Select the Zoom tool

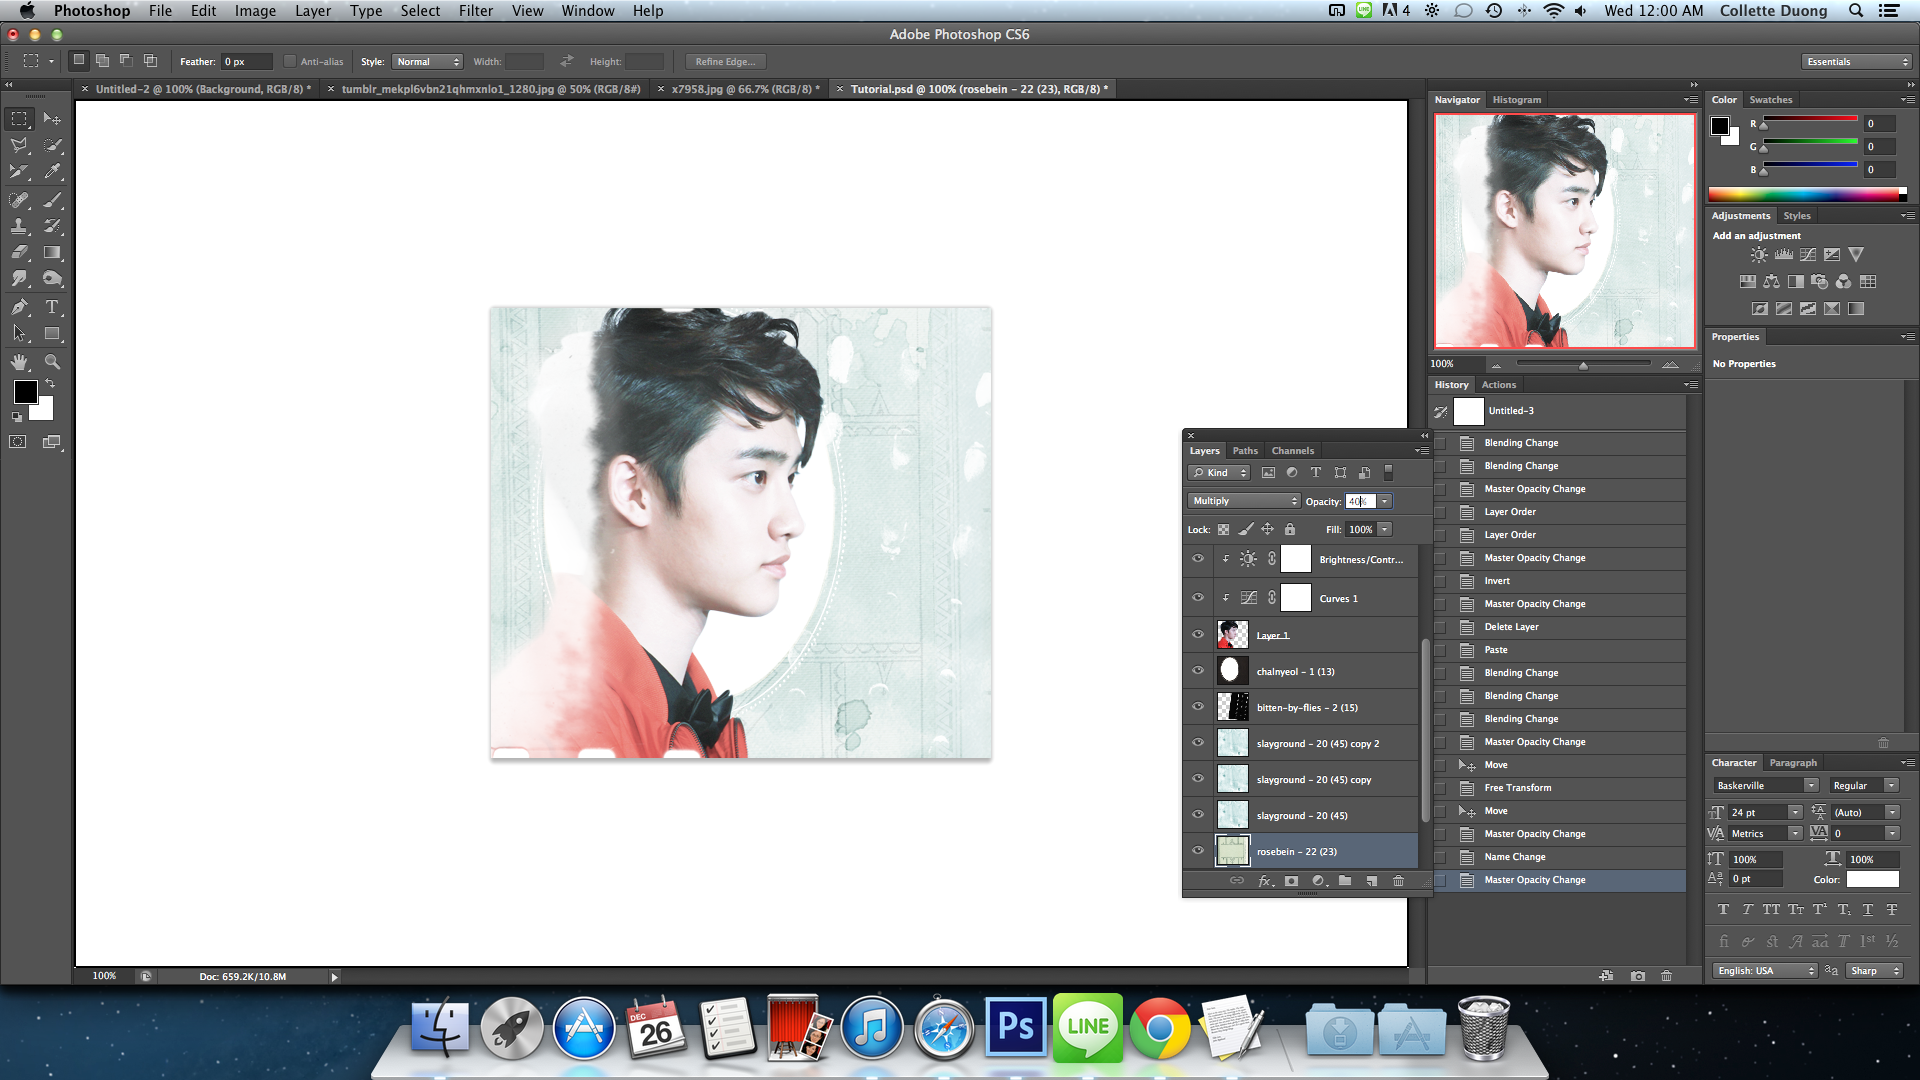coord(52,362)
